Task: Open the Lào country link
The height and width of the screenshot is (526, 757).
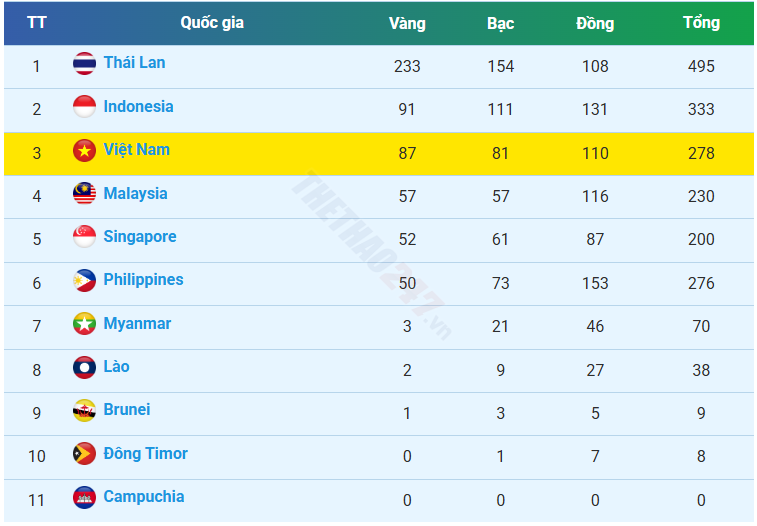Action: 116,367
